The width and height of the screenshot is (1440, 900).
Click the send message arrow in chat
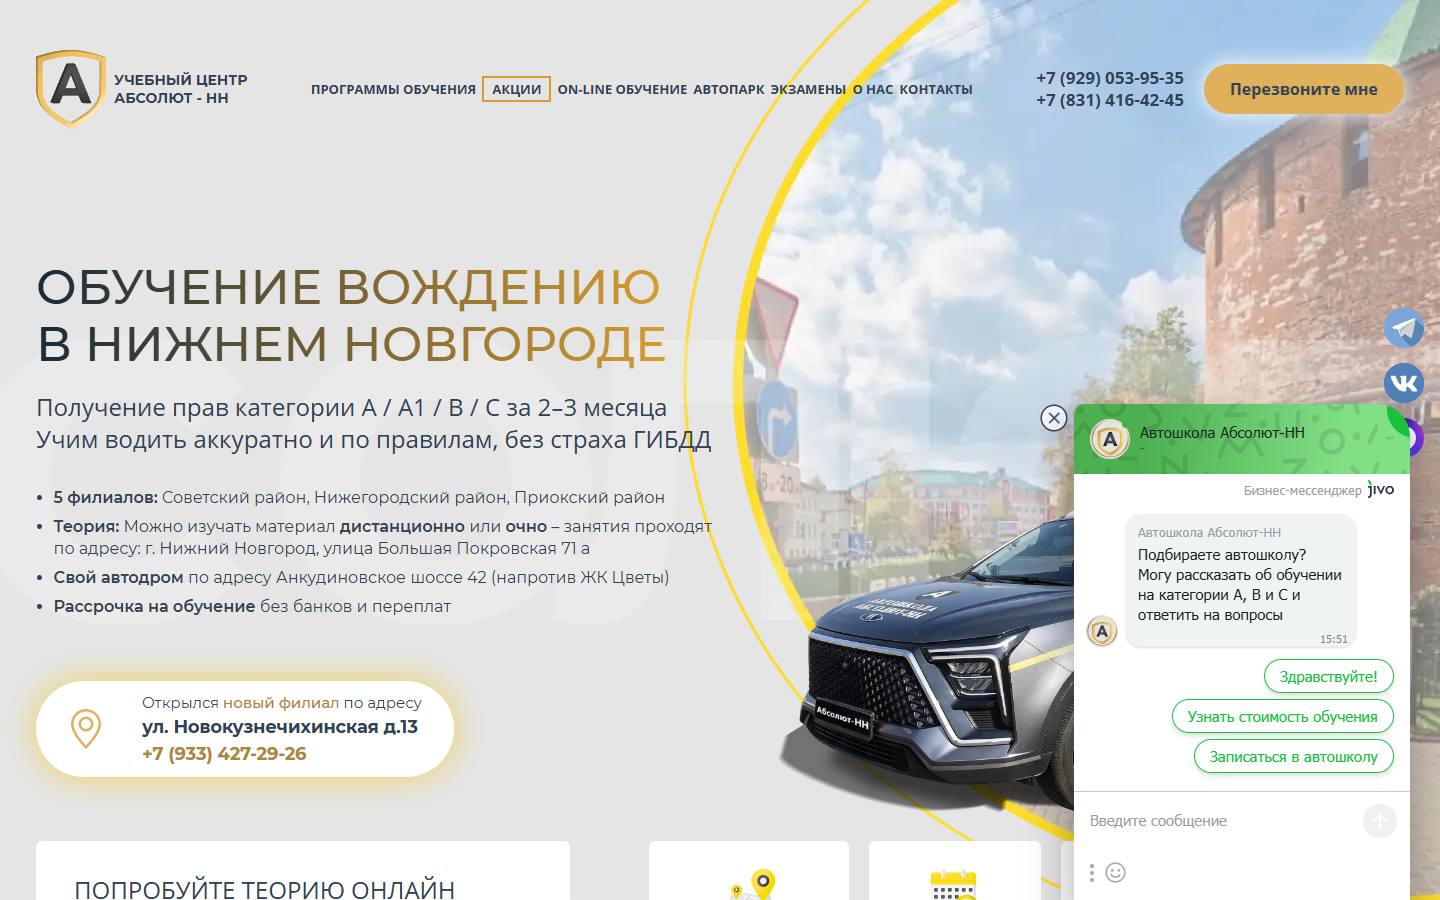pyautogui.click(x=1379, y=821)
